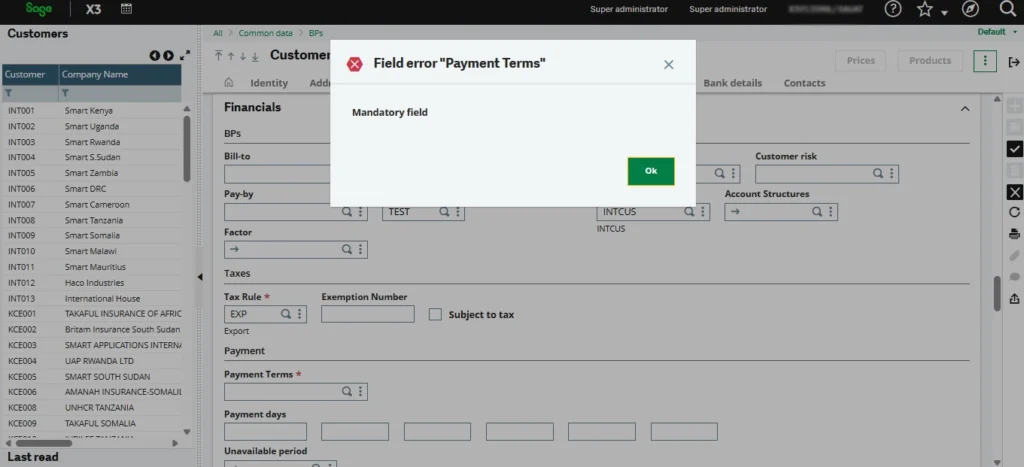Open INTCUS field three-dot menu

pyautogui.click(x=703, y=212)
